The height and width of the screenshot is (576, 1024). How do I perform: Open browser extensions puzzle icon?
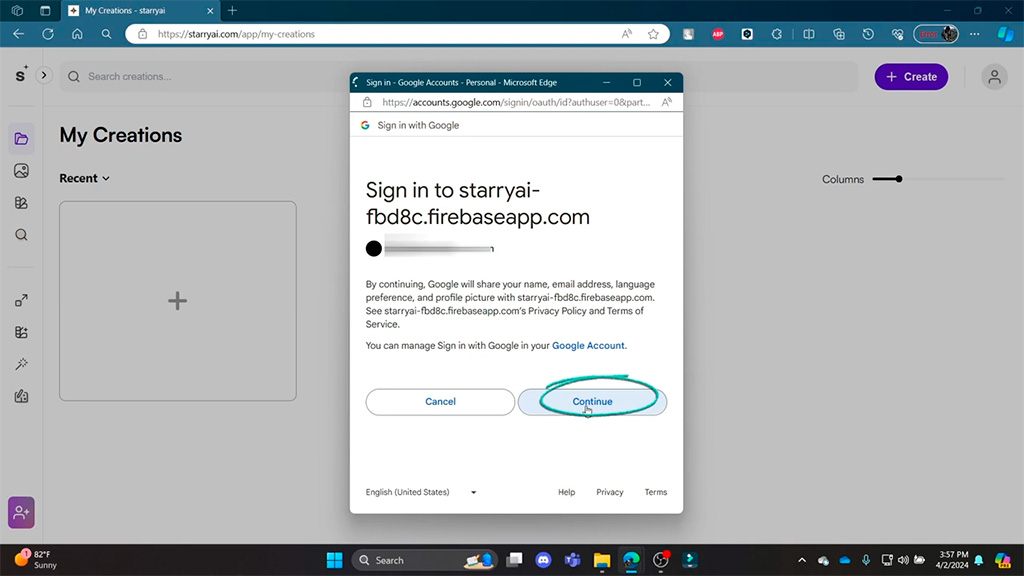[776, 34]
